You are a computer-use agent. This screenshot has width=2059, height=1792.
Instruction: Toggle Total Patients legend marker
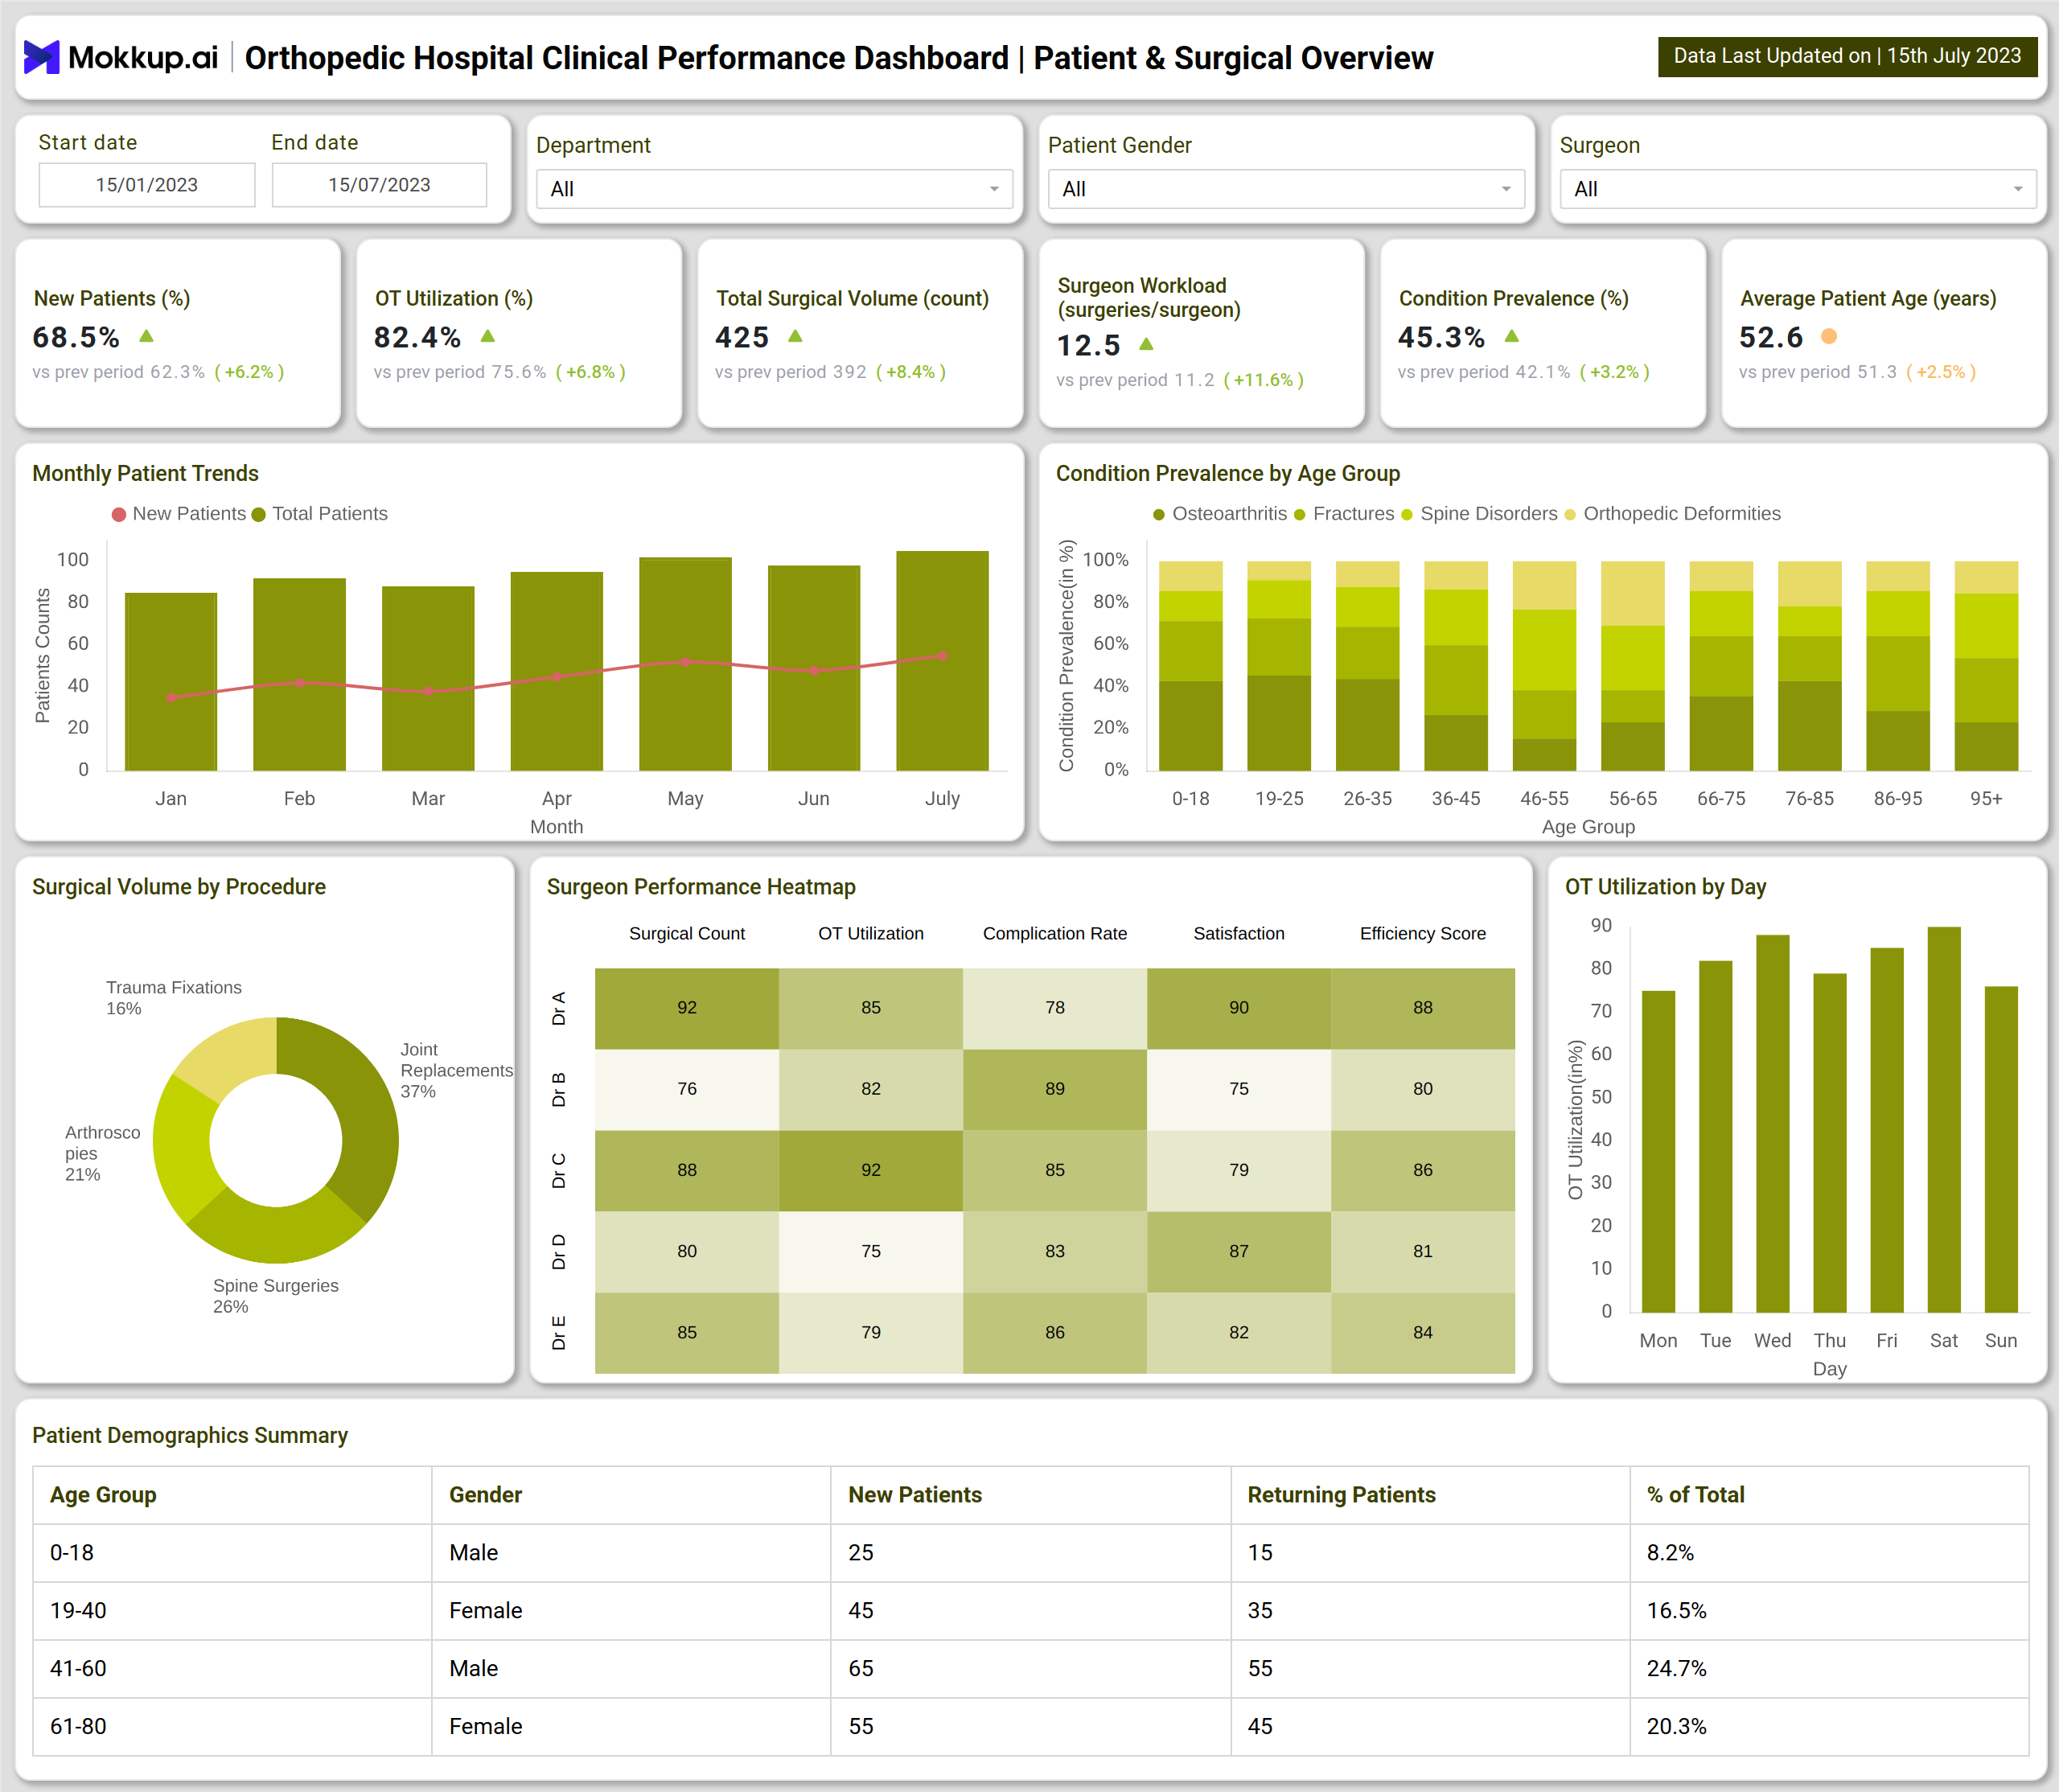[259, 514]
